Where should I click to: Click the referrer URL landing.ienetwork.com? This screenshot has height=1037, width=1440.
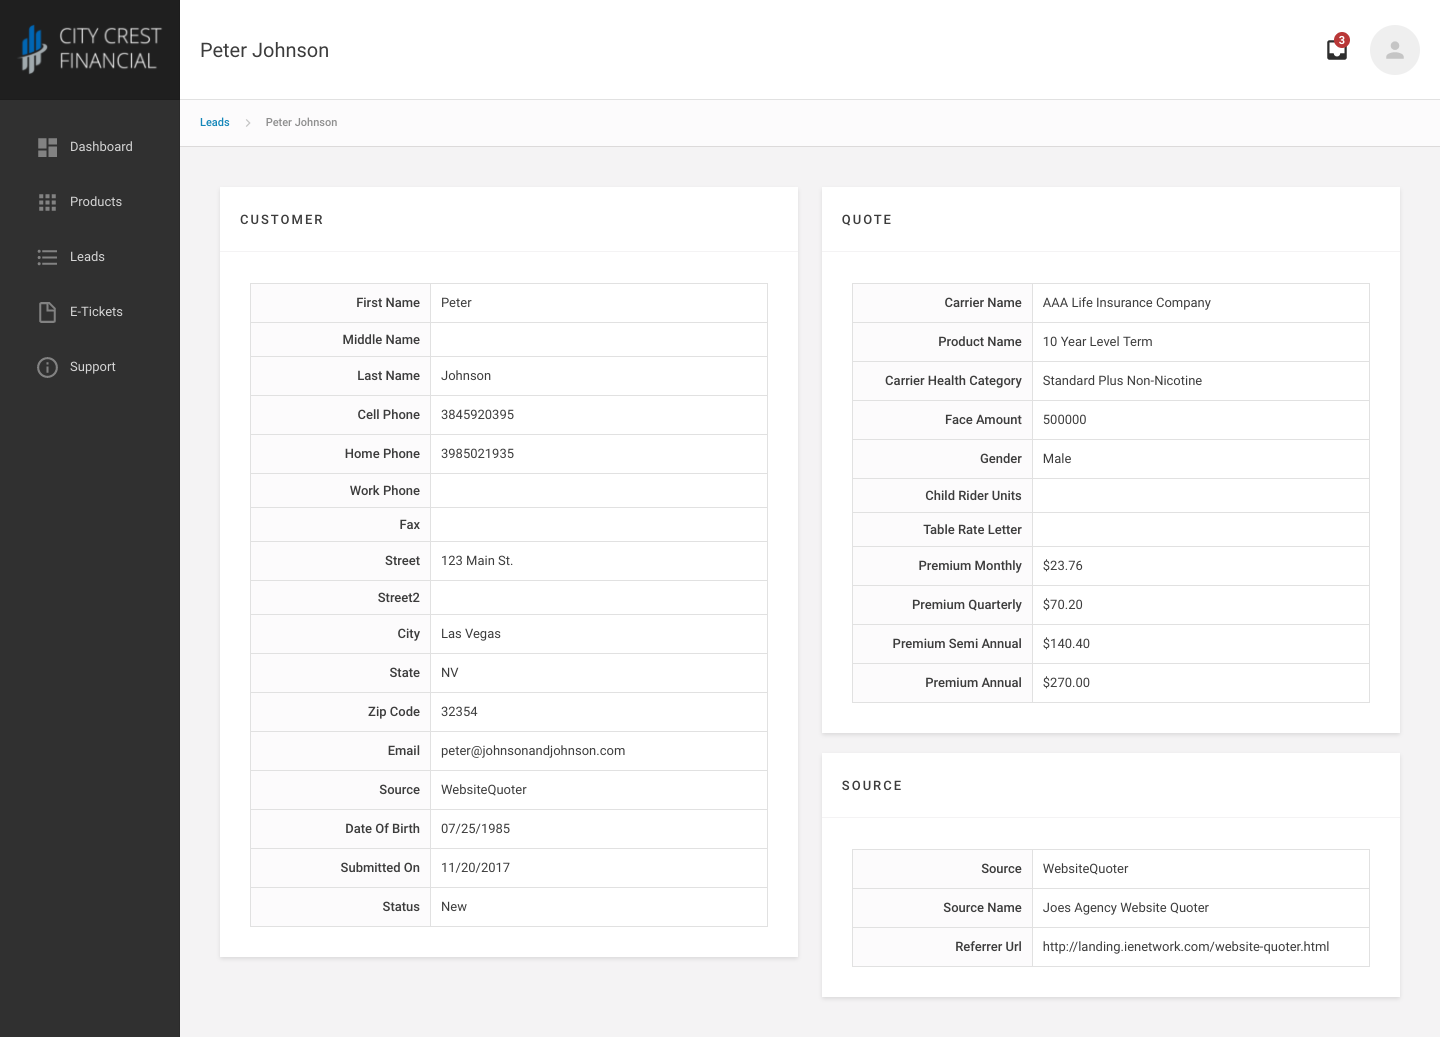pyautogui.click(x=1186, y=947)
